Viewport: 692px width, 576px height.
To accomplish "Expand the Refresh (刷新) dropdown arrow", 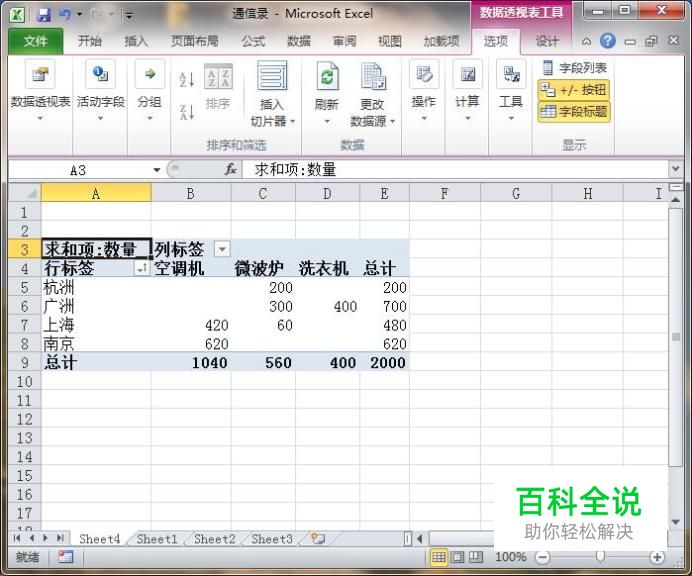I will [327, 121].
